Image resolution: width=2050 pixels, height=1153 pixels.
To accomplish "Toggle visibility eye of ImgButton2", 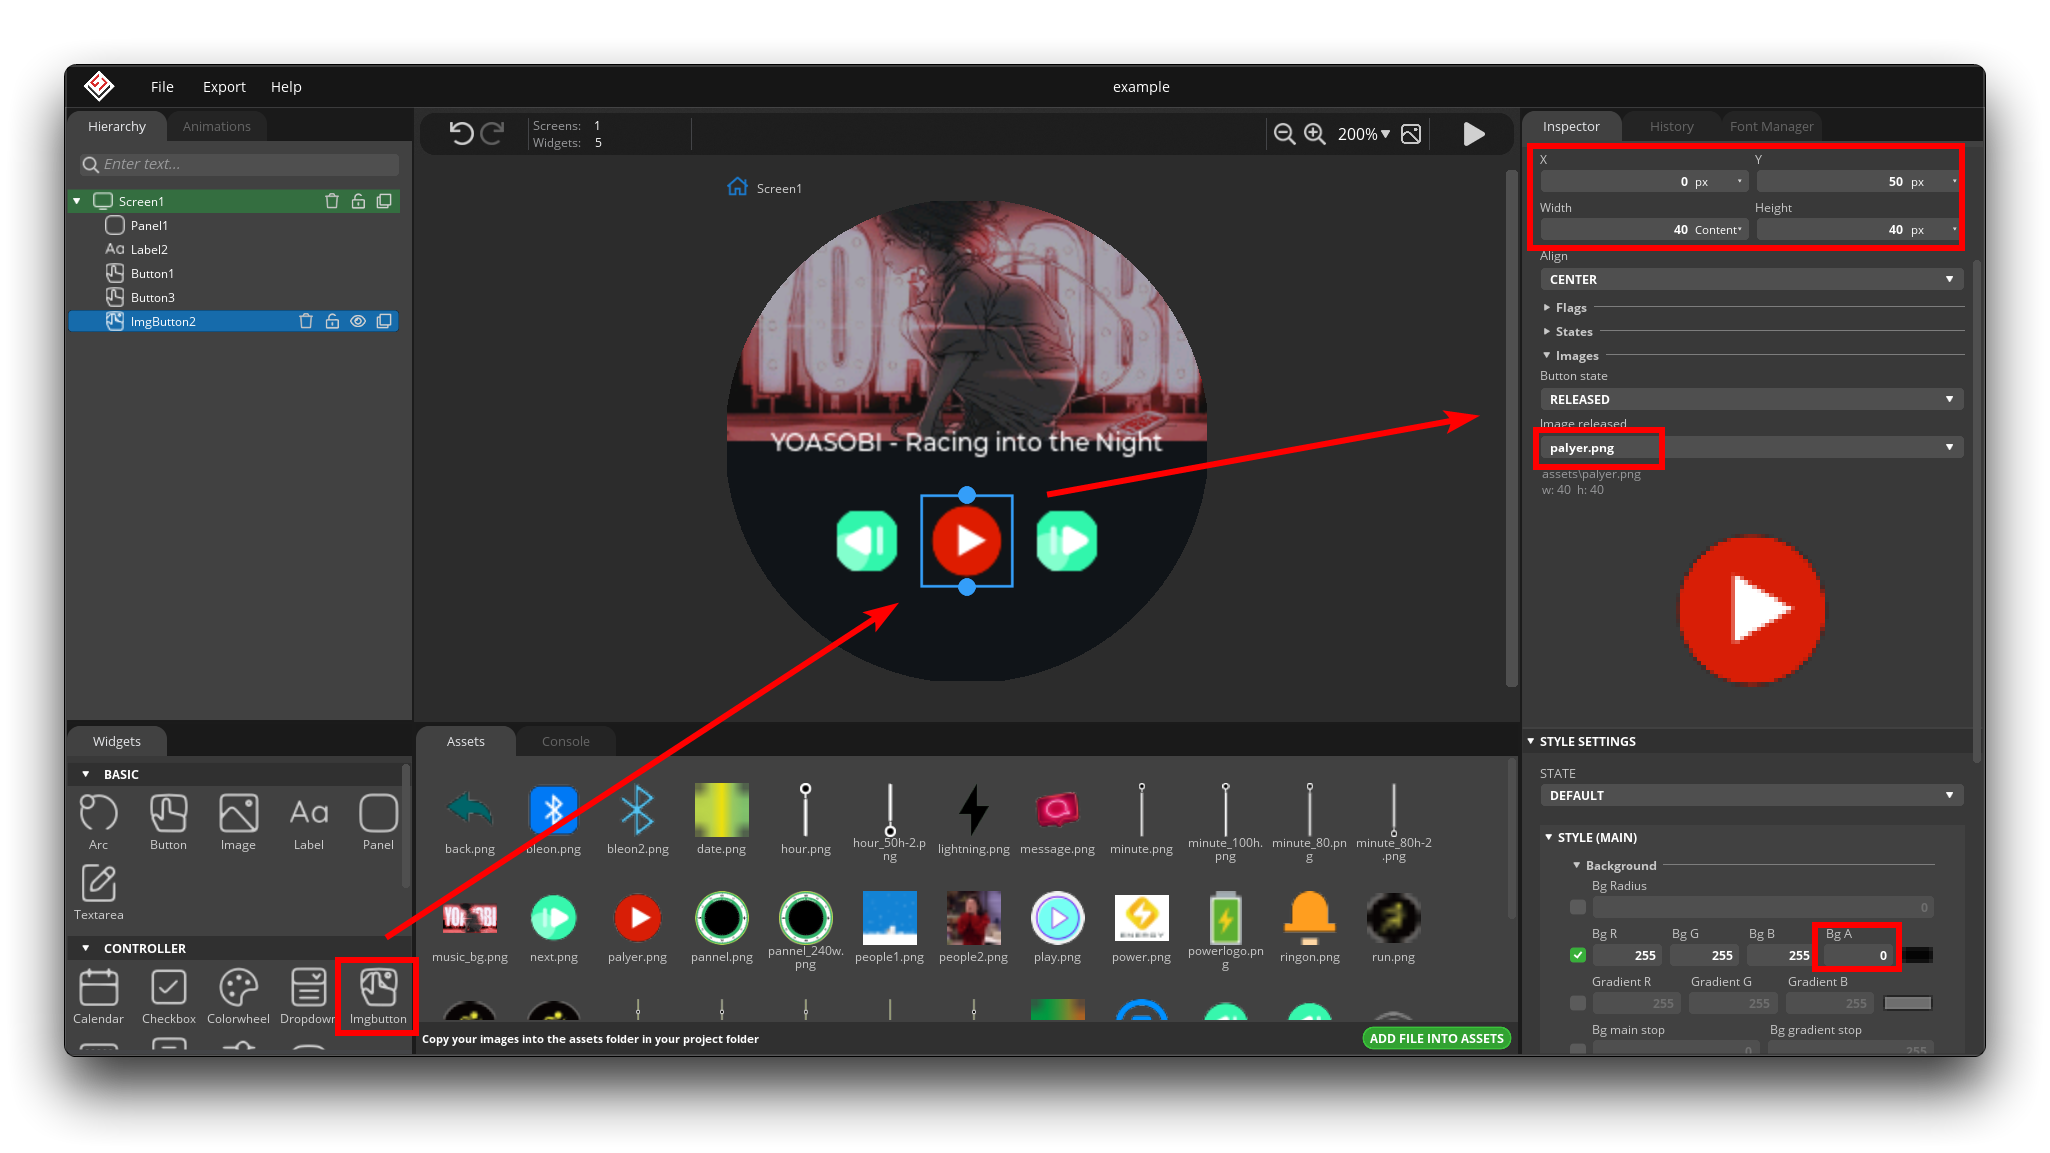I will pyautogui.click(x=358, y=321).
